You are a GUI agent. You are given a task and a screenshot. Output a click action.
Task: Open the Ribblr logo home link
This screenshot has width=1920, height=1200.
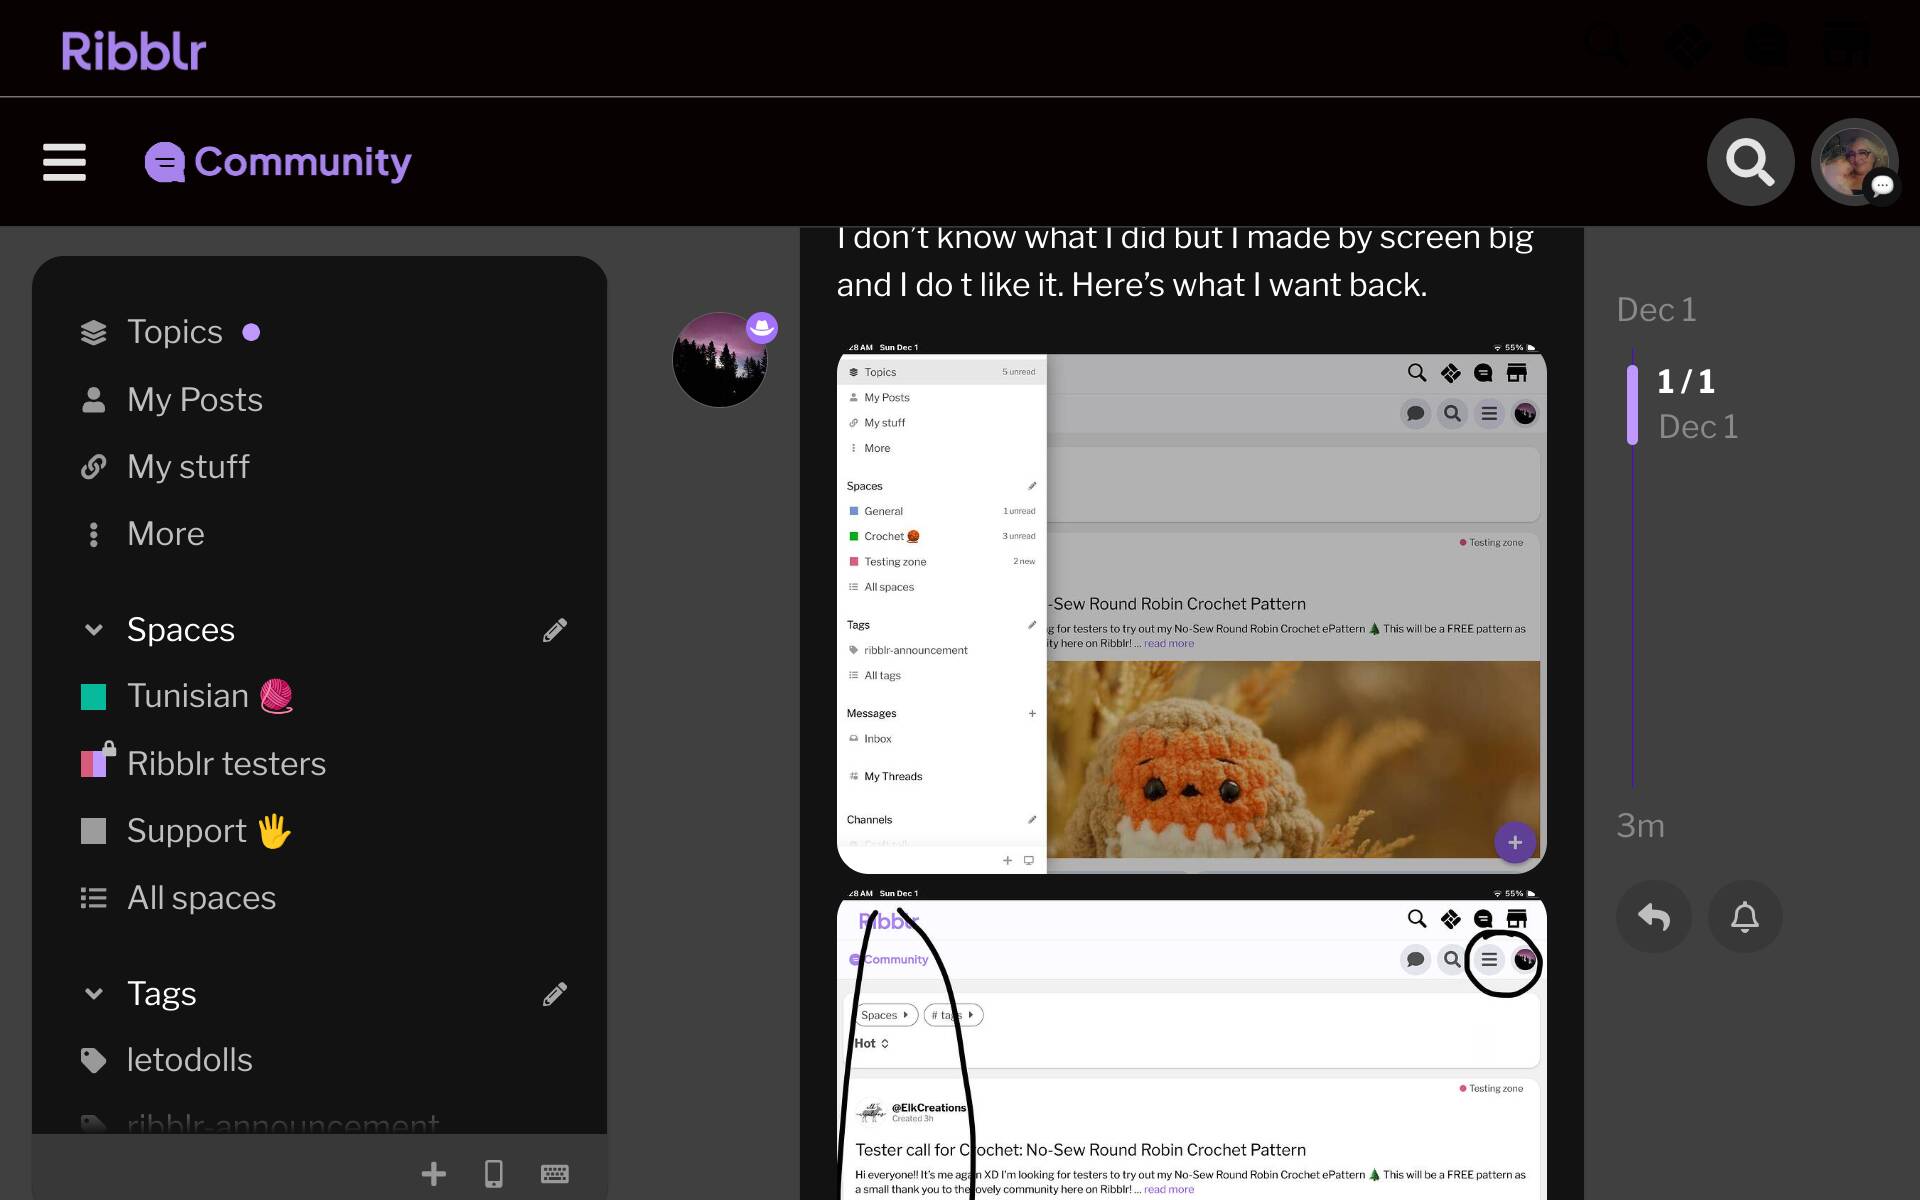133,50
